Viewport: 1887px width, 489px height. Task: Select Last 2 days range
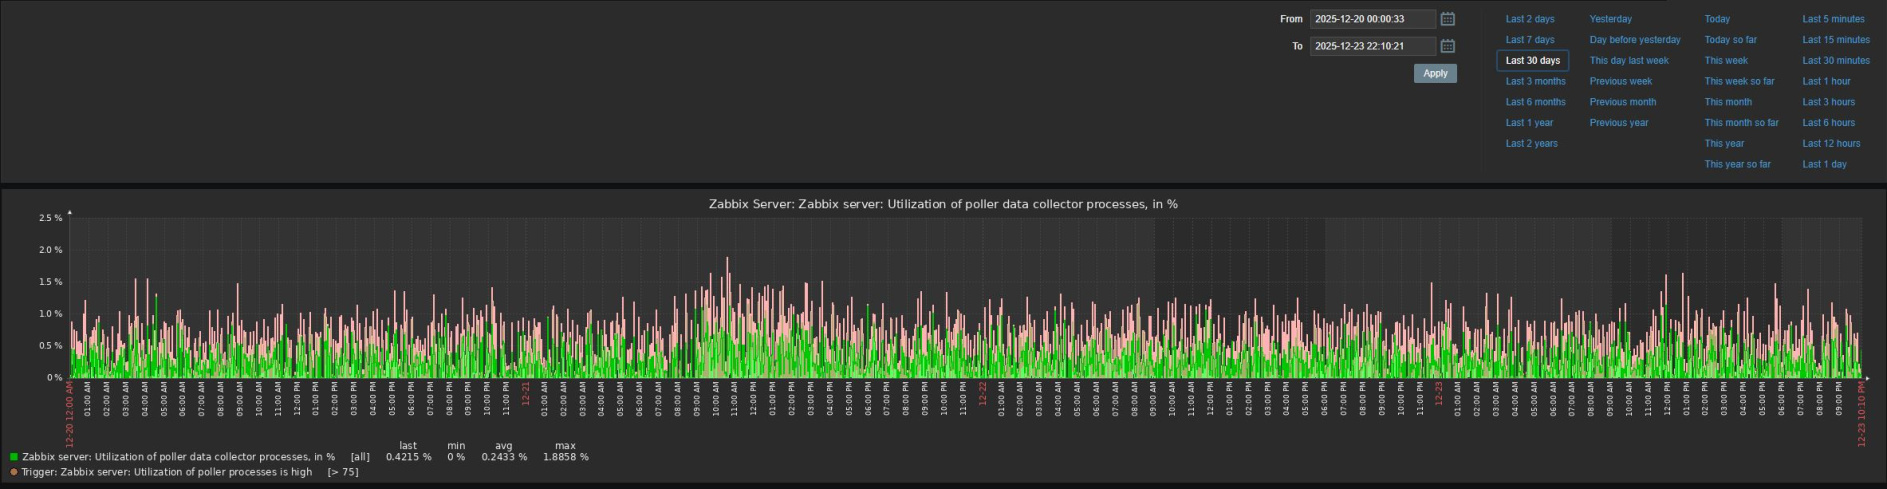click(x=1530, y=19)
